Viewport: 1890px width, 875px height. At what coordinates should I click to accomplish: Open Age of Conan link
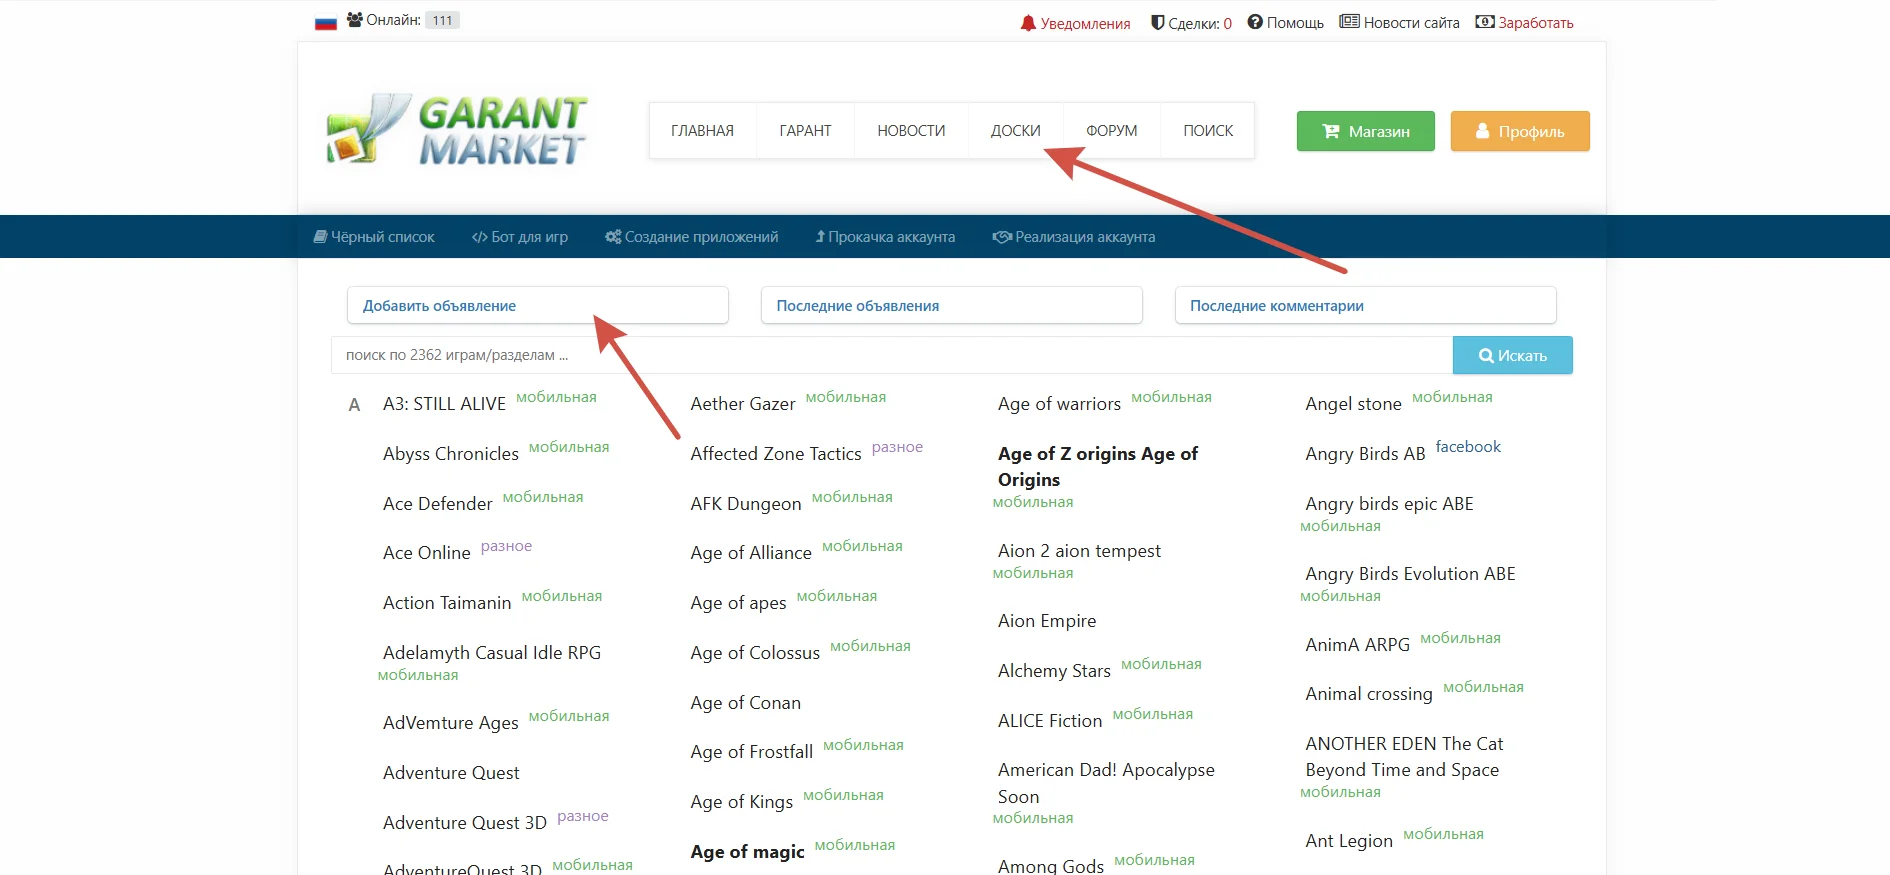(x=745, y=703)
